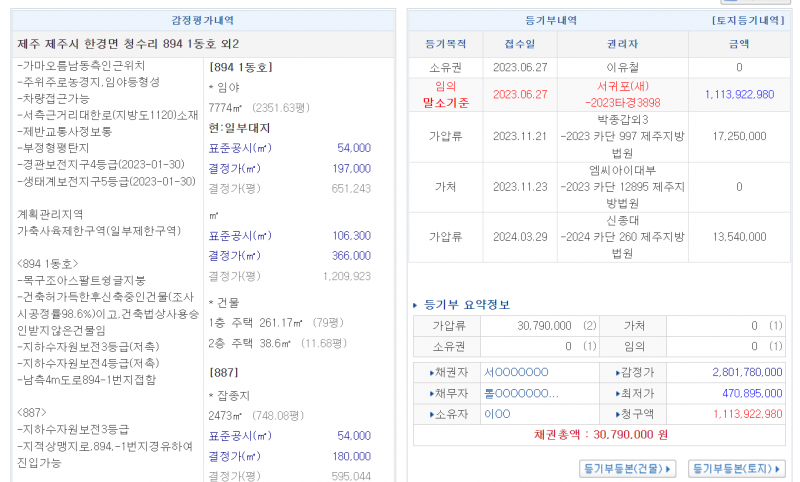The height and width of the screenshot is (482, 800).
Task: Click the red 서귀포(새) 2023타경3898 entry
Action: [x=622, y=94]
